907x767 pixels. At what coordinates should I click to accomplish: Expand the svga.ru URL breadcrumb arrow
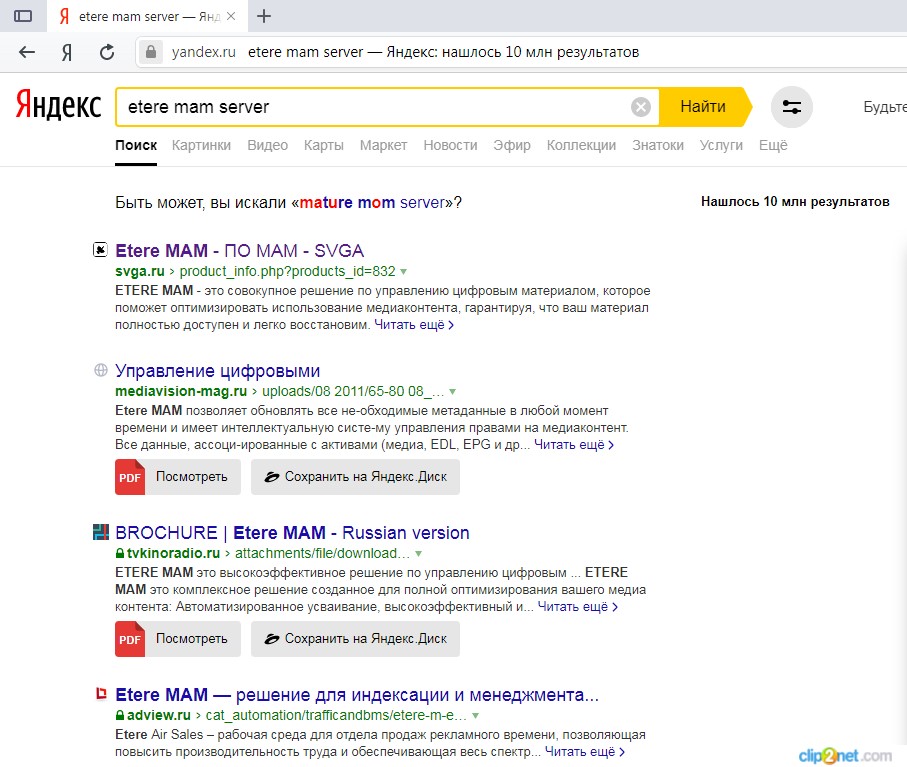432,271
